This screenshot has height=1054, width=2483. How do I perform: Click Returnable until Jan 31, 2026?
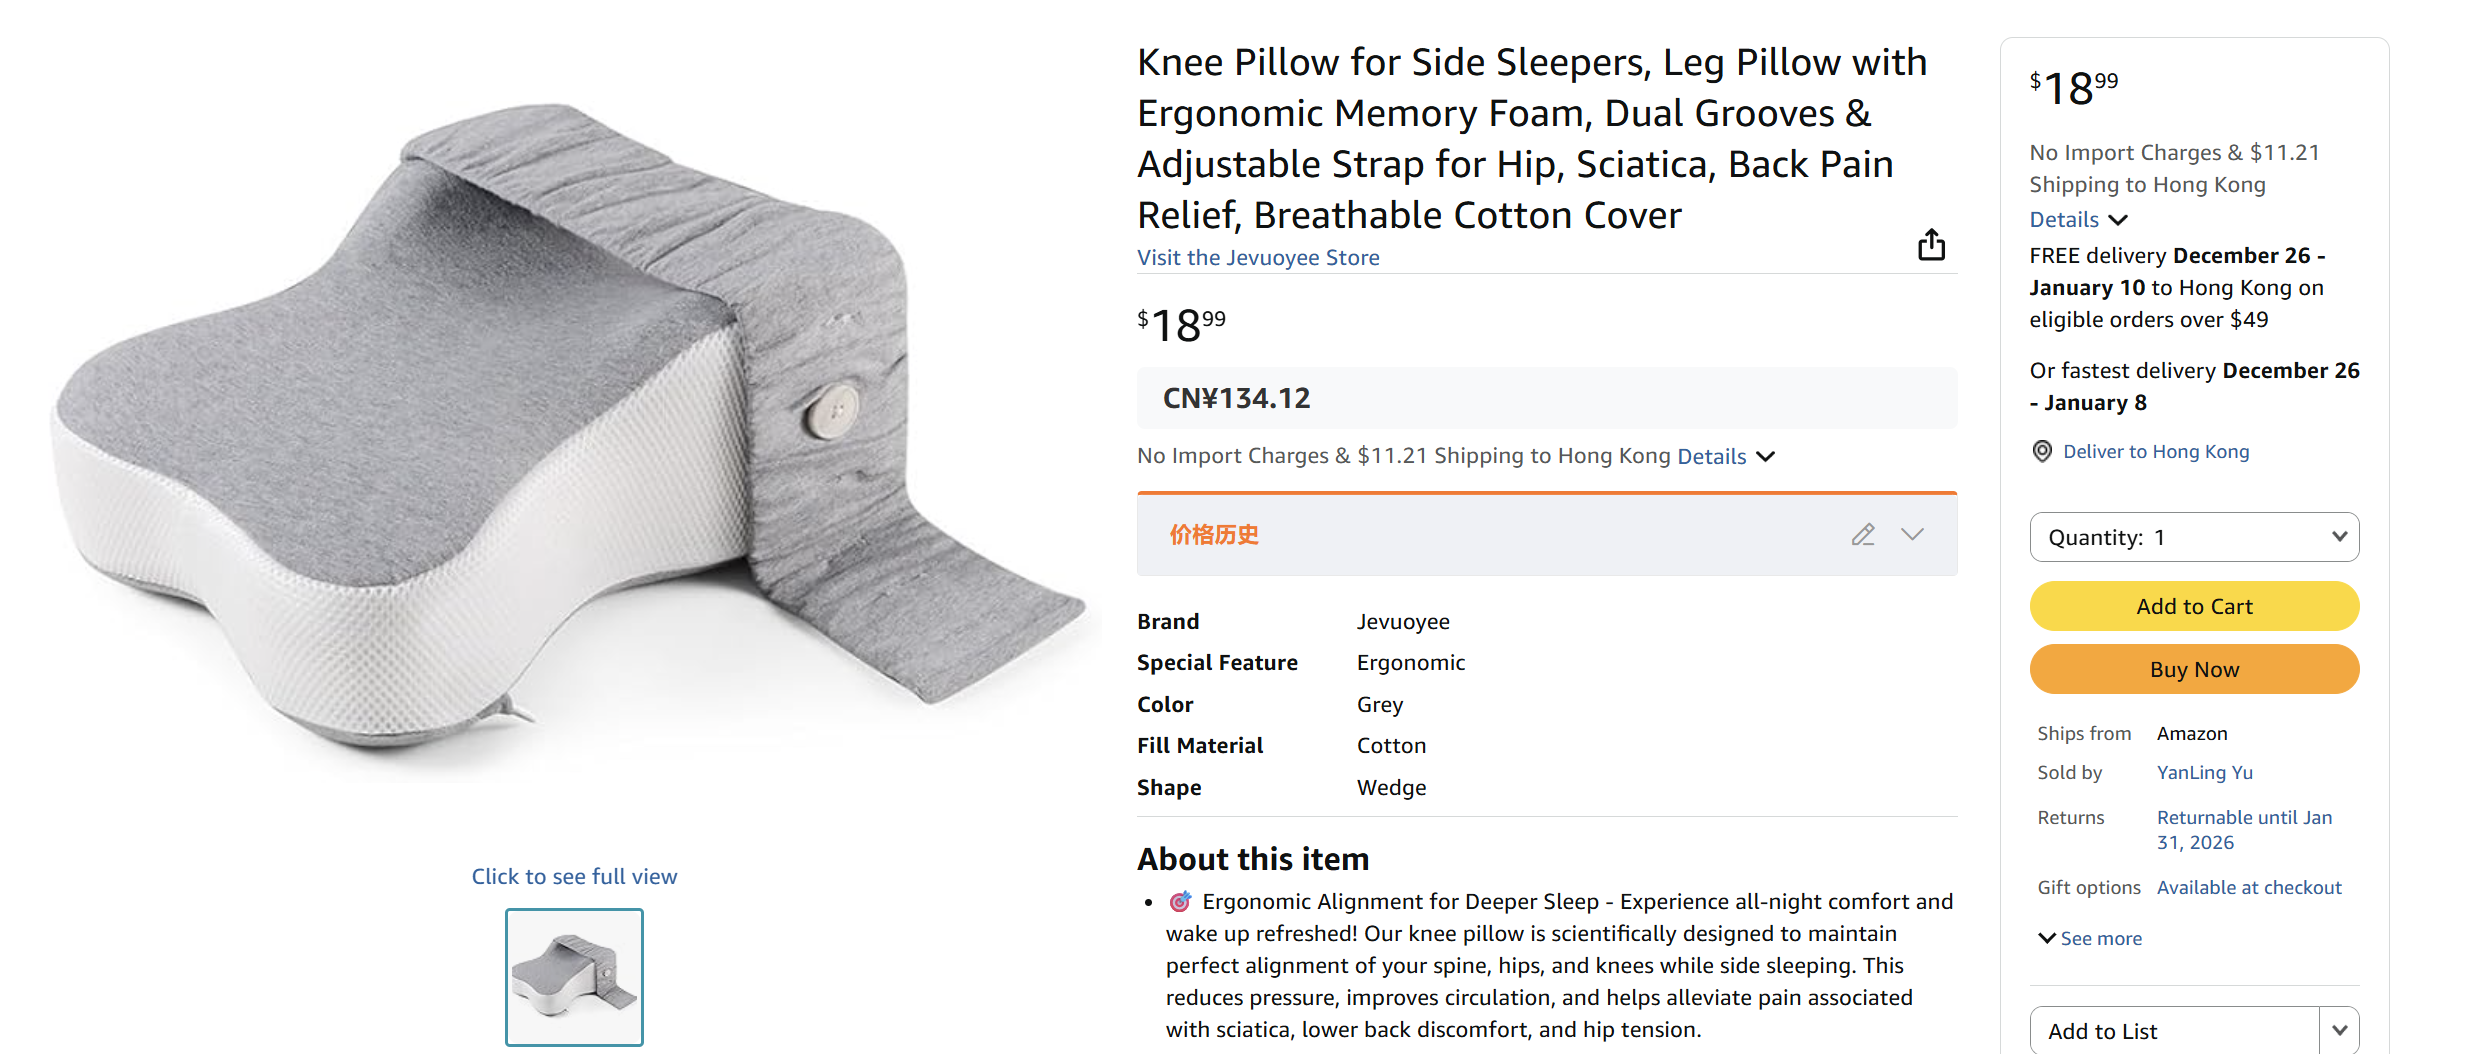(x=2243, y=829)
